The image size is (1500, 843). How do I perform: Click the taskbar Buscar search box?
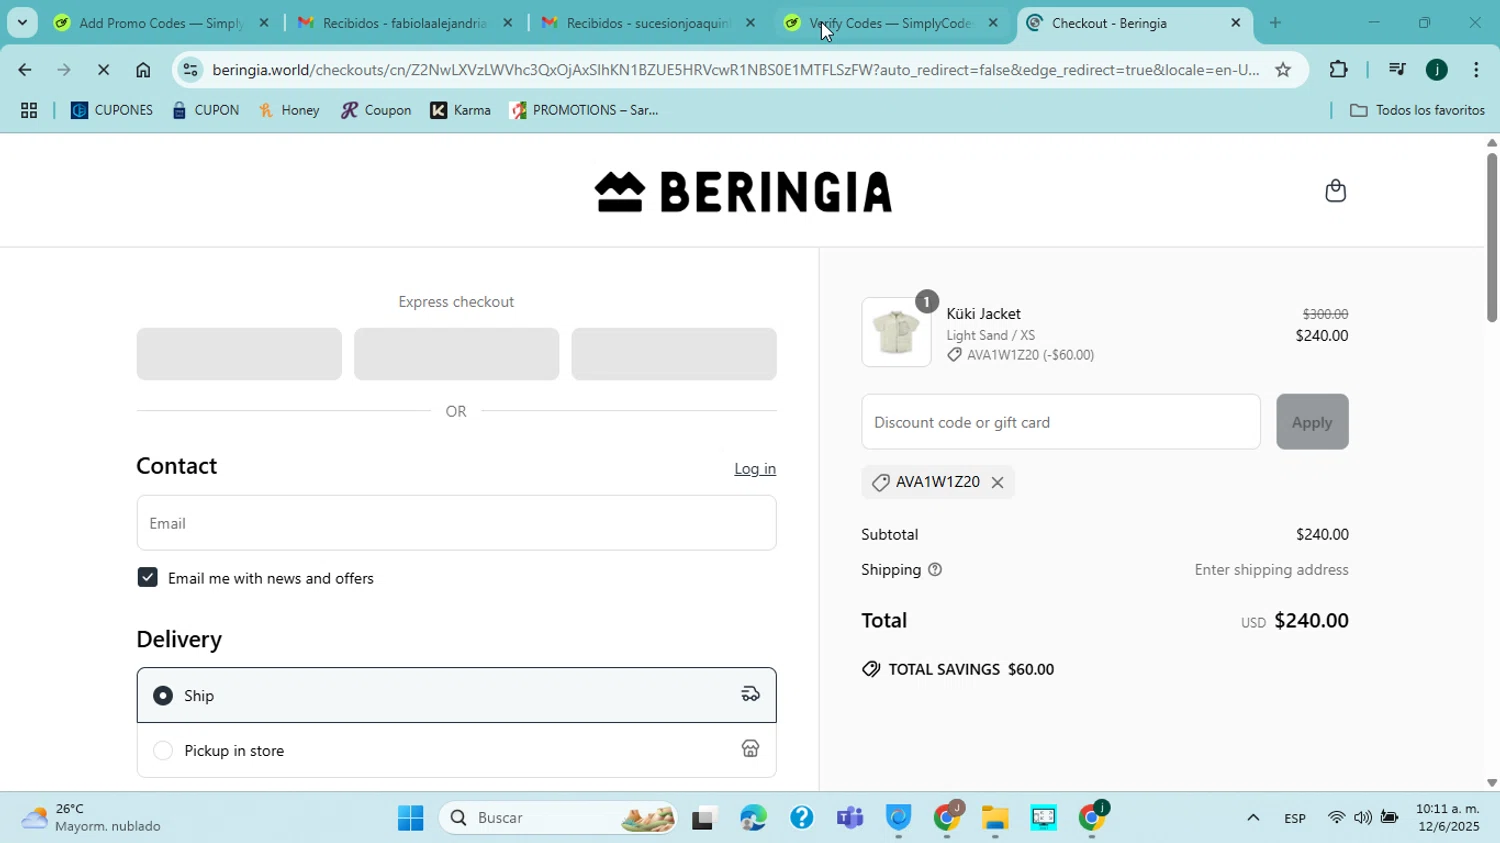558,819
